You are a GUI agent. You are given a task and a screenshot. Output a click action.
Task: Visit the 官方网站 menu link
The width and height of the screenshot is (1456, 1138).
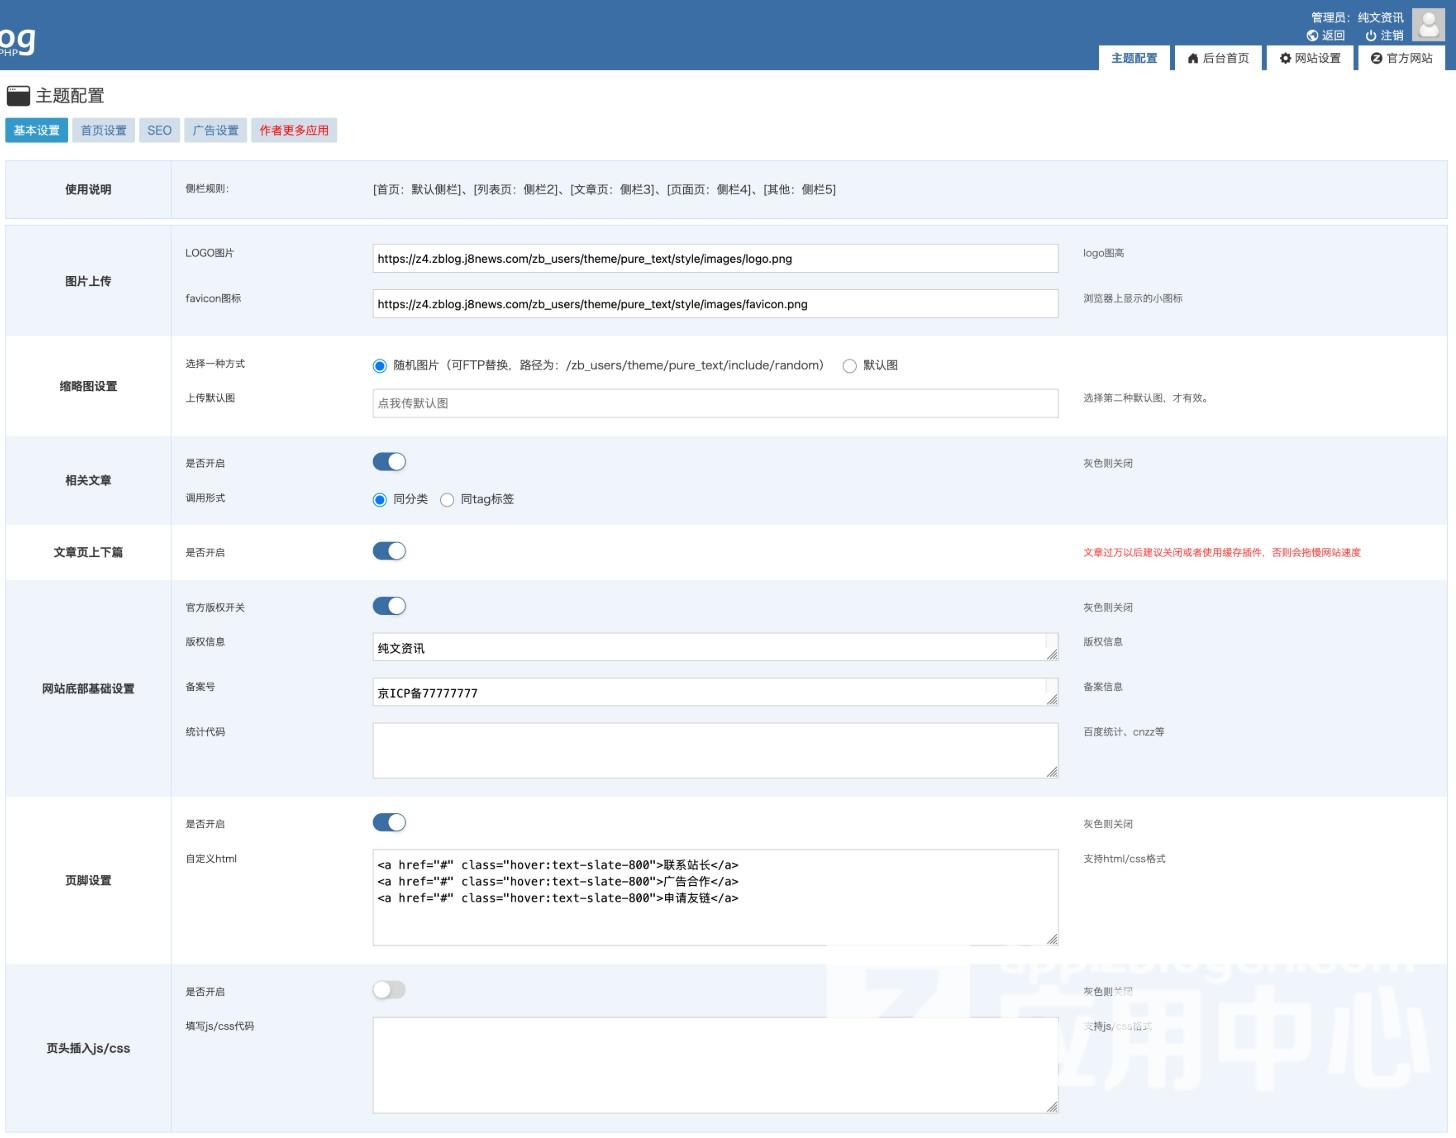(1402, 58)
